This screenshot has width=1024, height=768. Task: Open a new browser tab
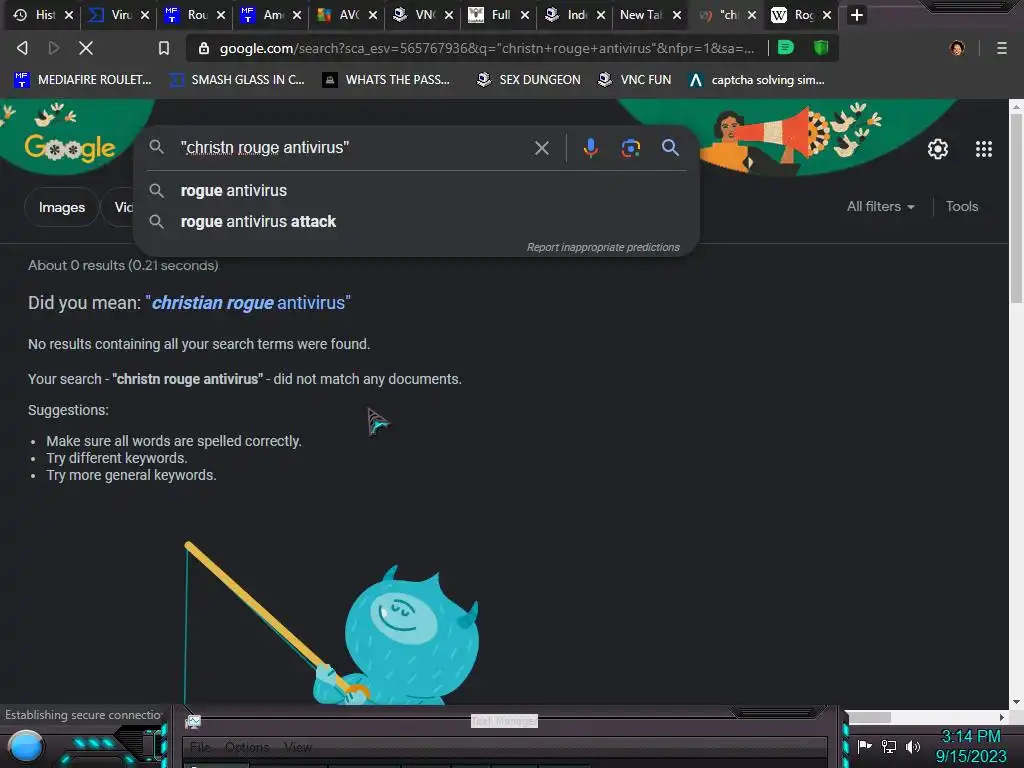pos(857,14)
